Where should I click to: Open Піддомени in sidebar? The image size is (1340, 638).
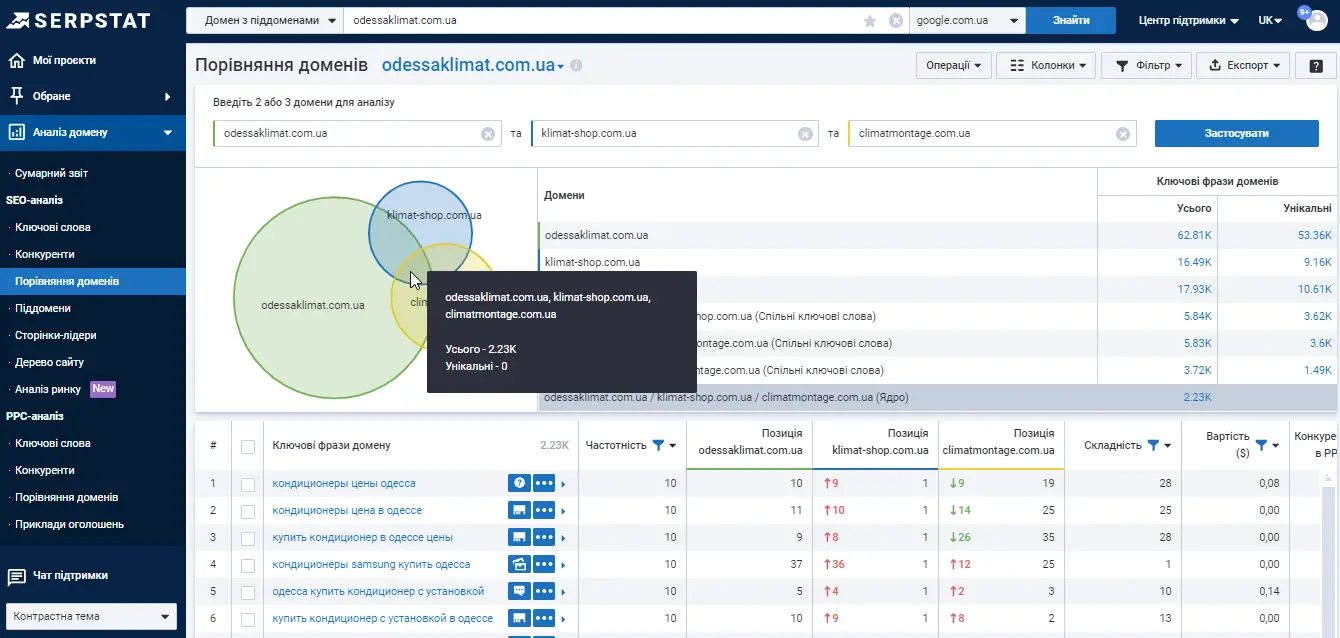coord(43,308)
